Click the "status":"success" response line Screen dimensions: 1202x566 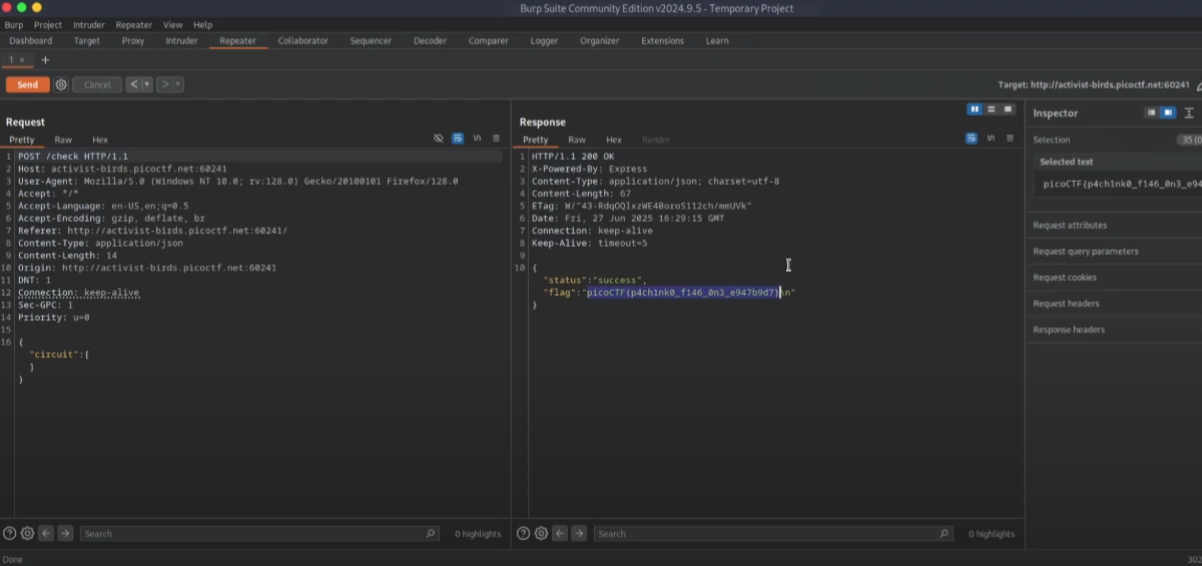595,280
